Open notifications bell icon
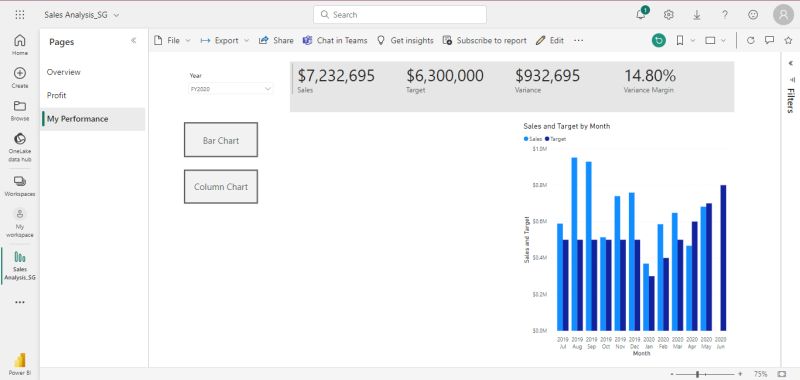Viewport: 800px width, 380px height. coord(641,15)
